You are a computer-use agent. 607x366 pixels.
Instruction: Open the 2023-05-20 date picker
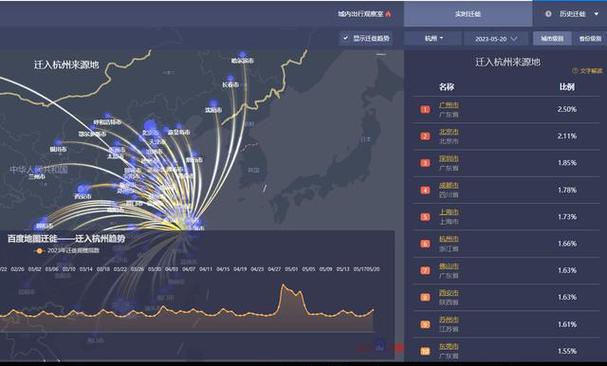[496, 39]
